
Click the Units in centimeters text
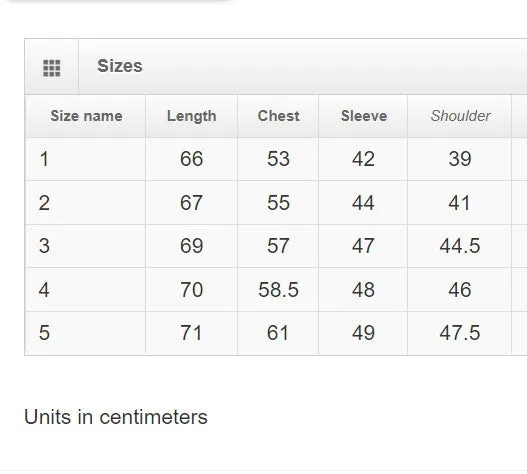pyautogui.click(x=116, y=417)
